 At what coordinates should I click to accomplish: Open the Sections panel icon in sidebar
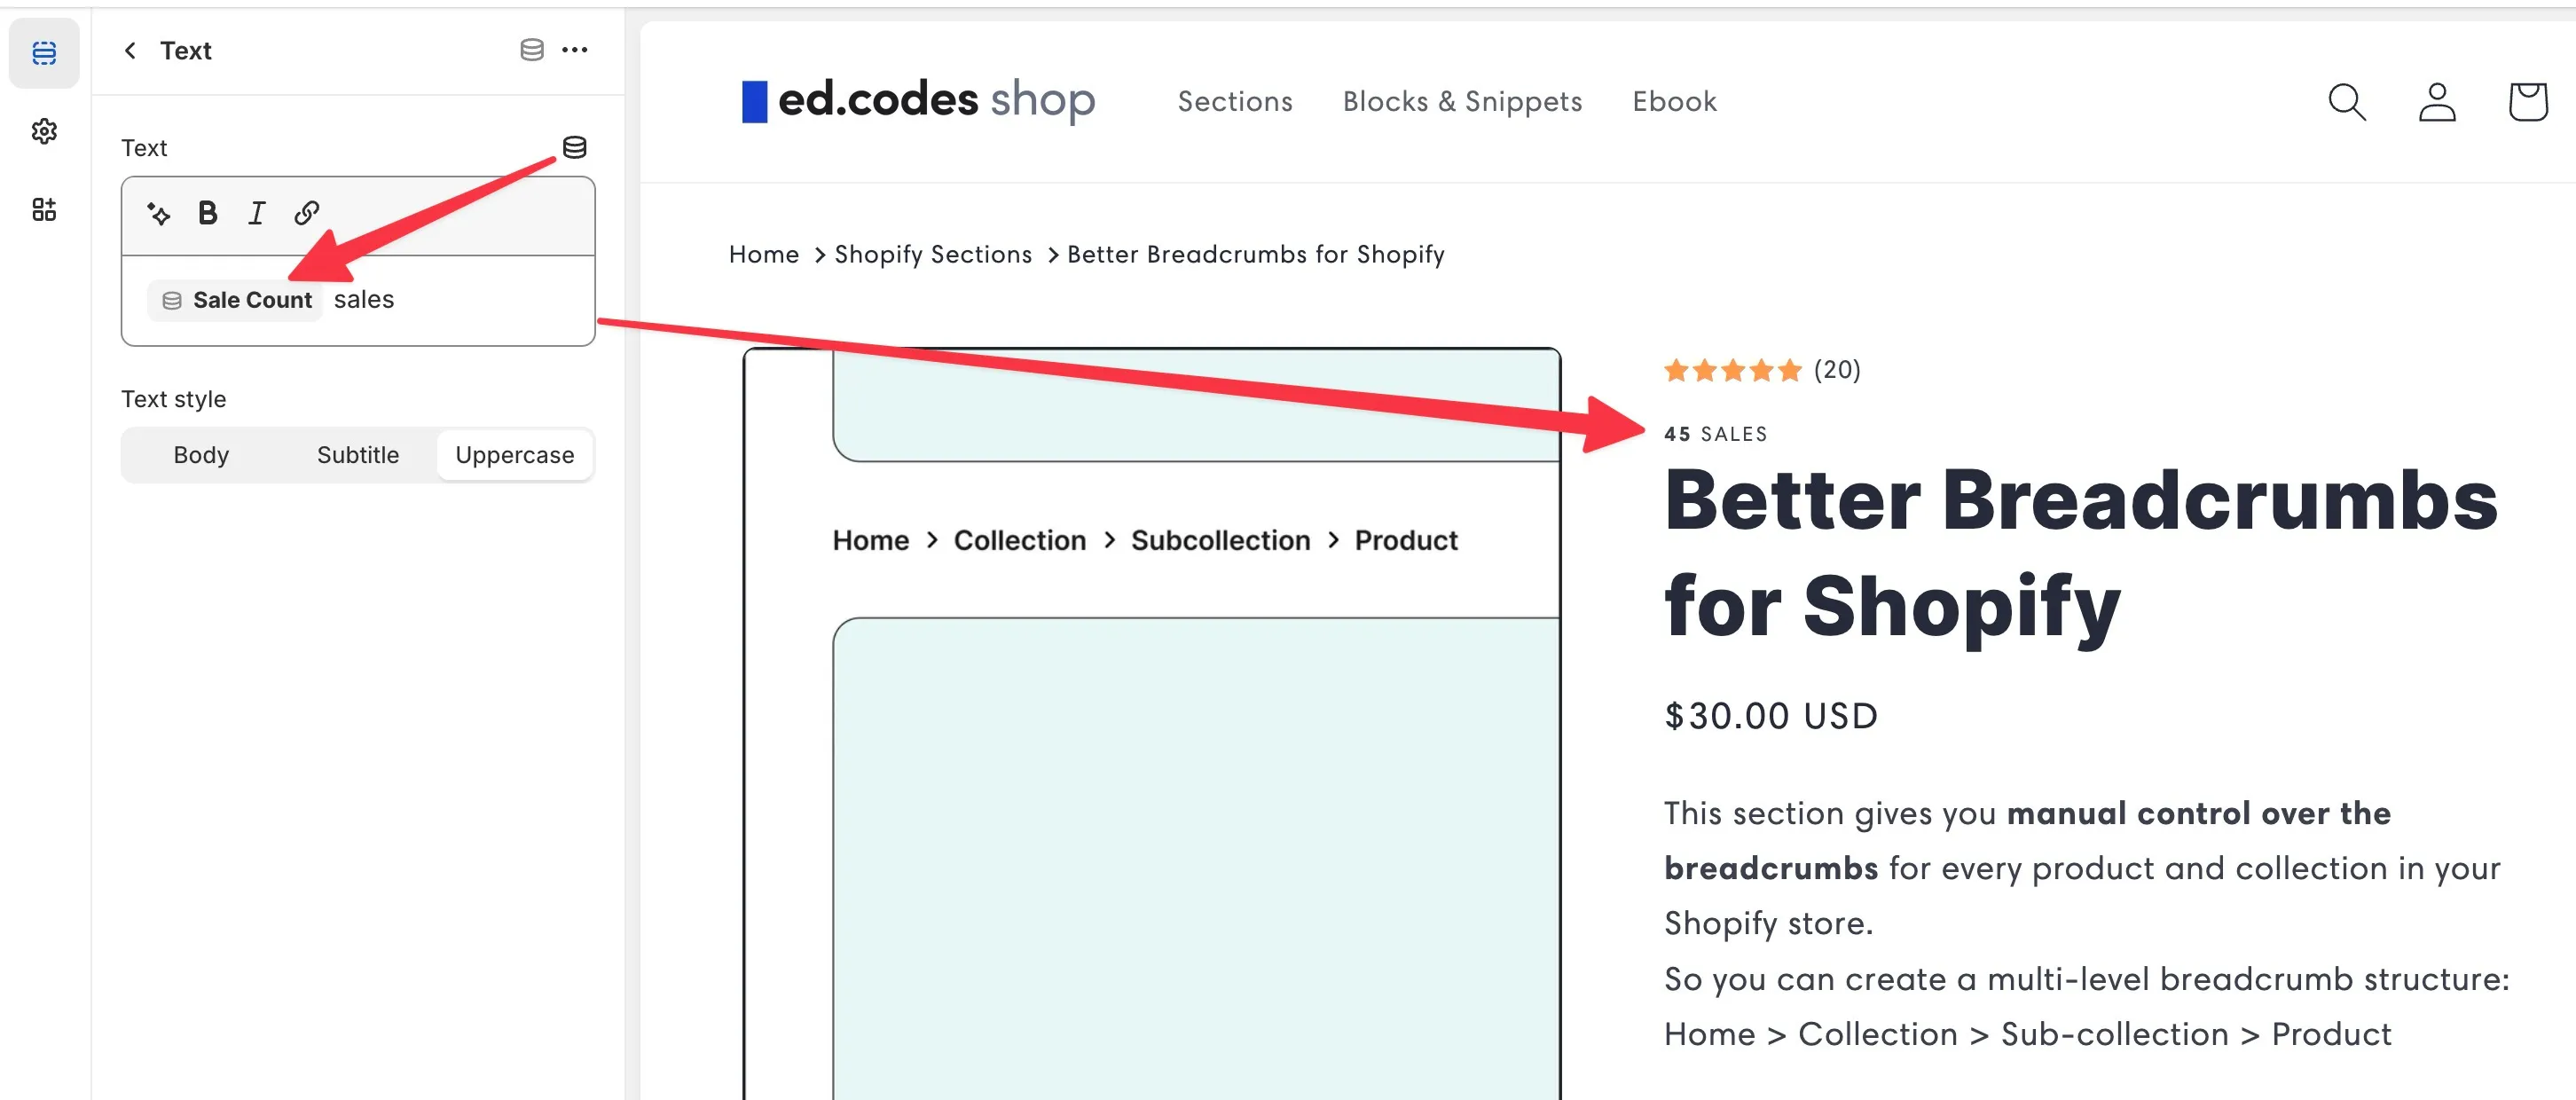44,53
